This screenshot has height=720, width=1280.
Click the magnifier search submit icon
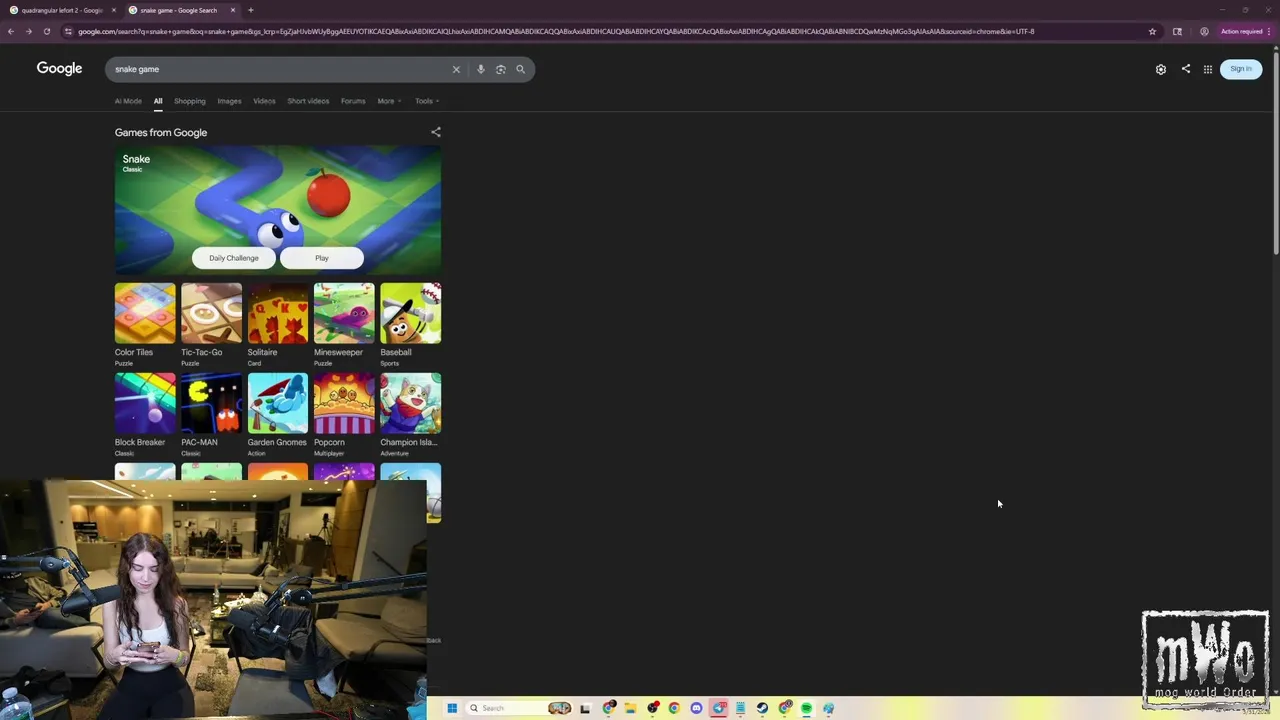click(x=520, y=69)
